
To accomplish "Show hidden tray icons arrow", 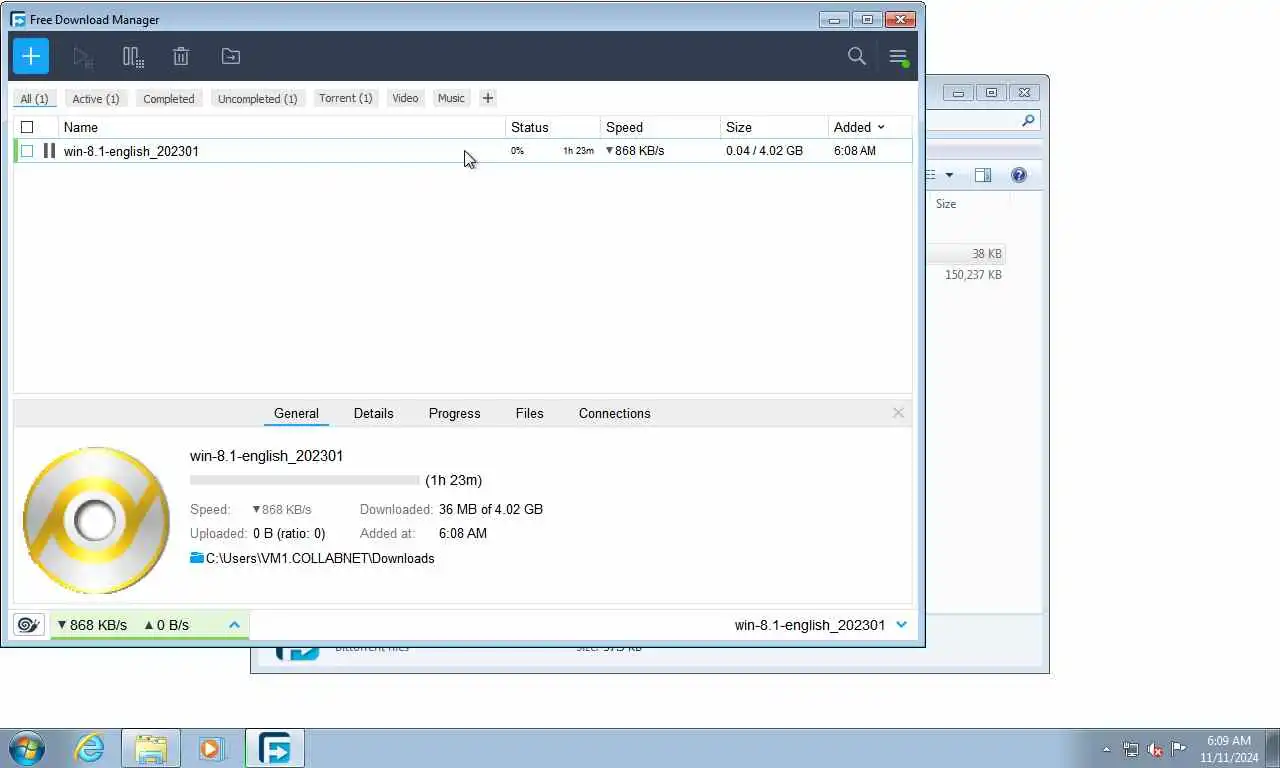I will click(x=1106, y=749).
